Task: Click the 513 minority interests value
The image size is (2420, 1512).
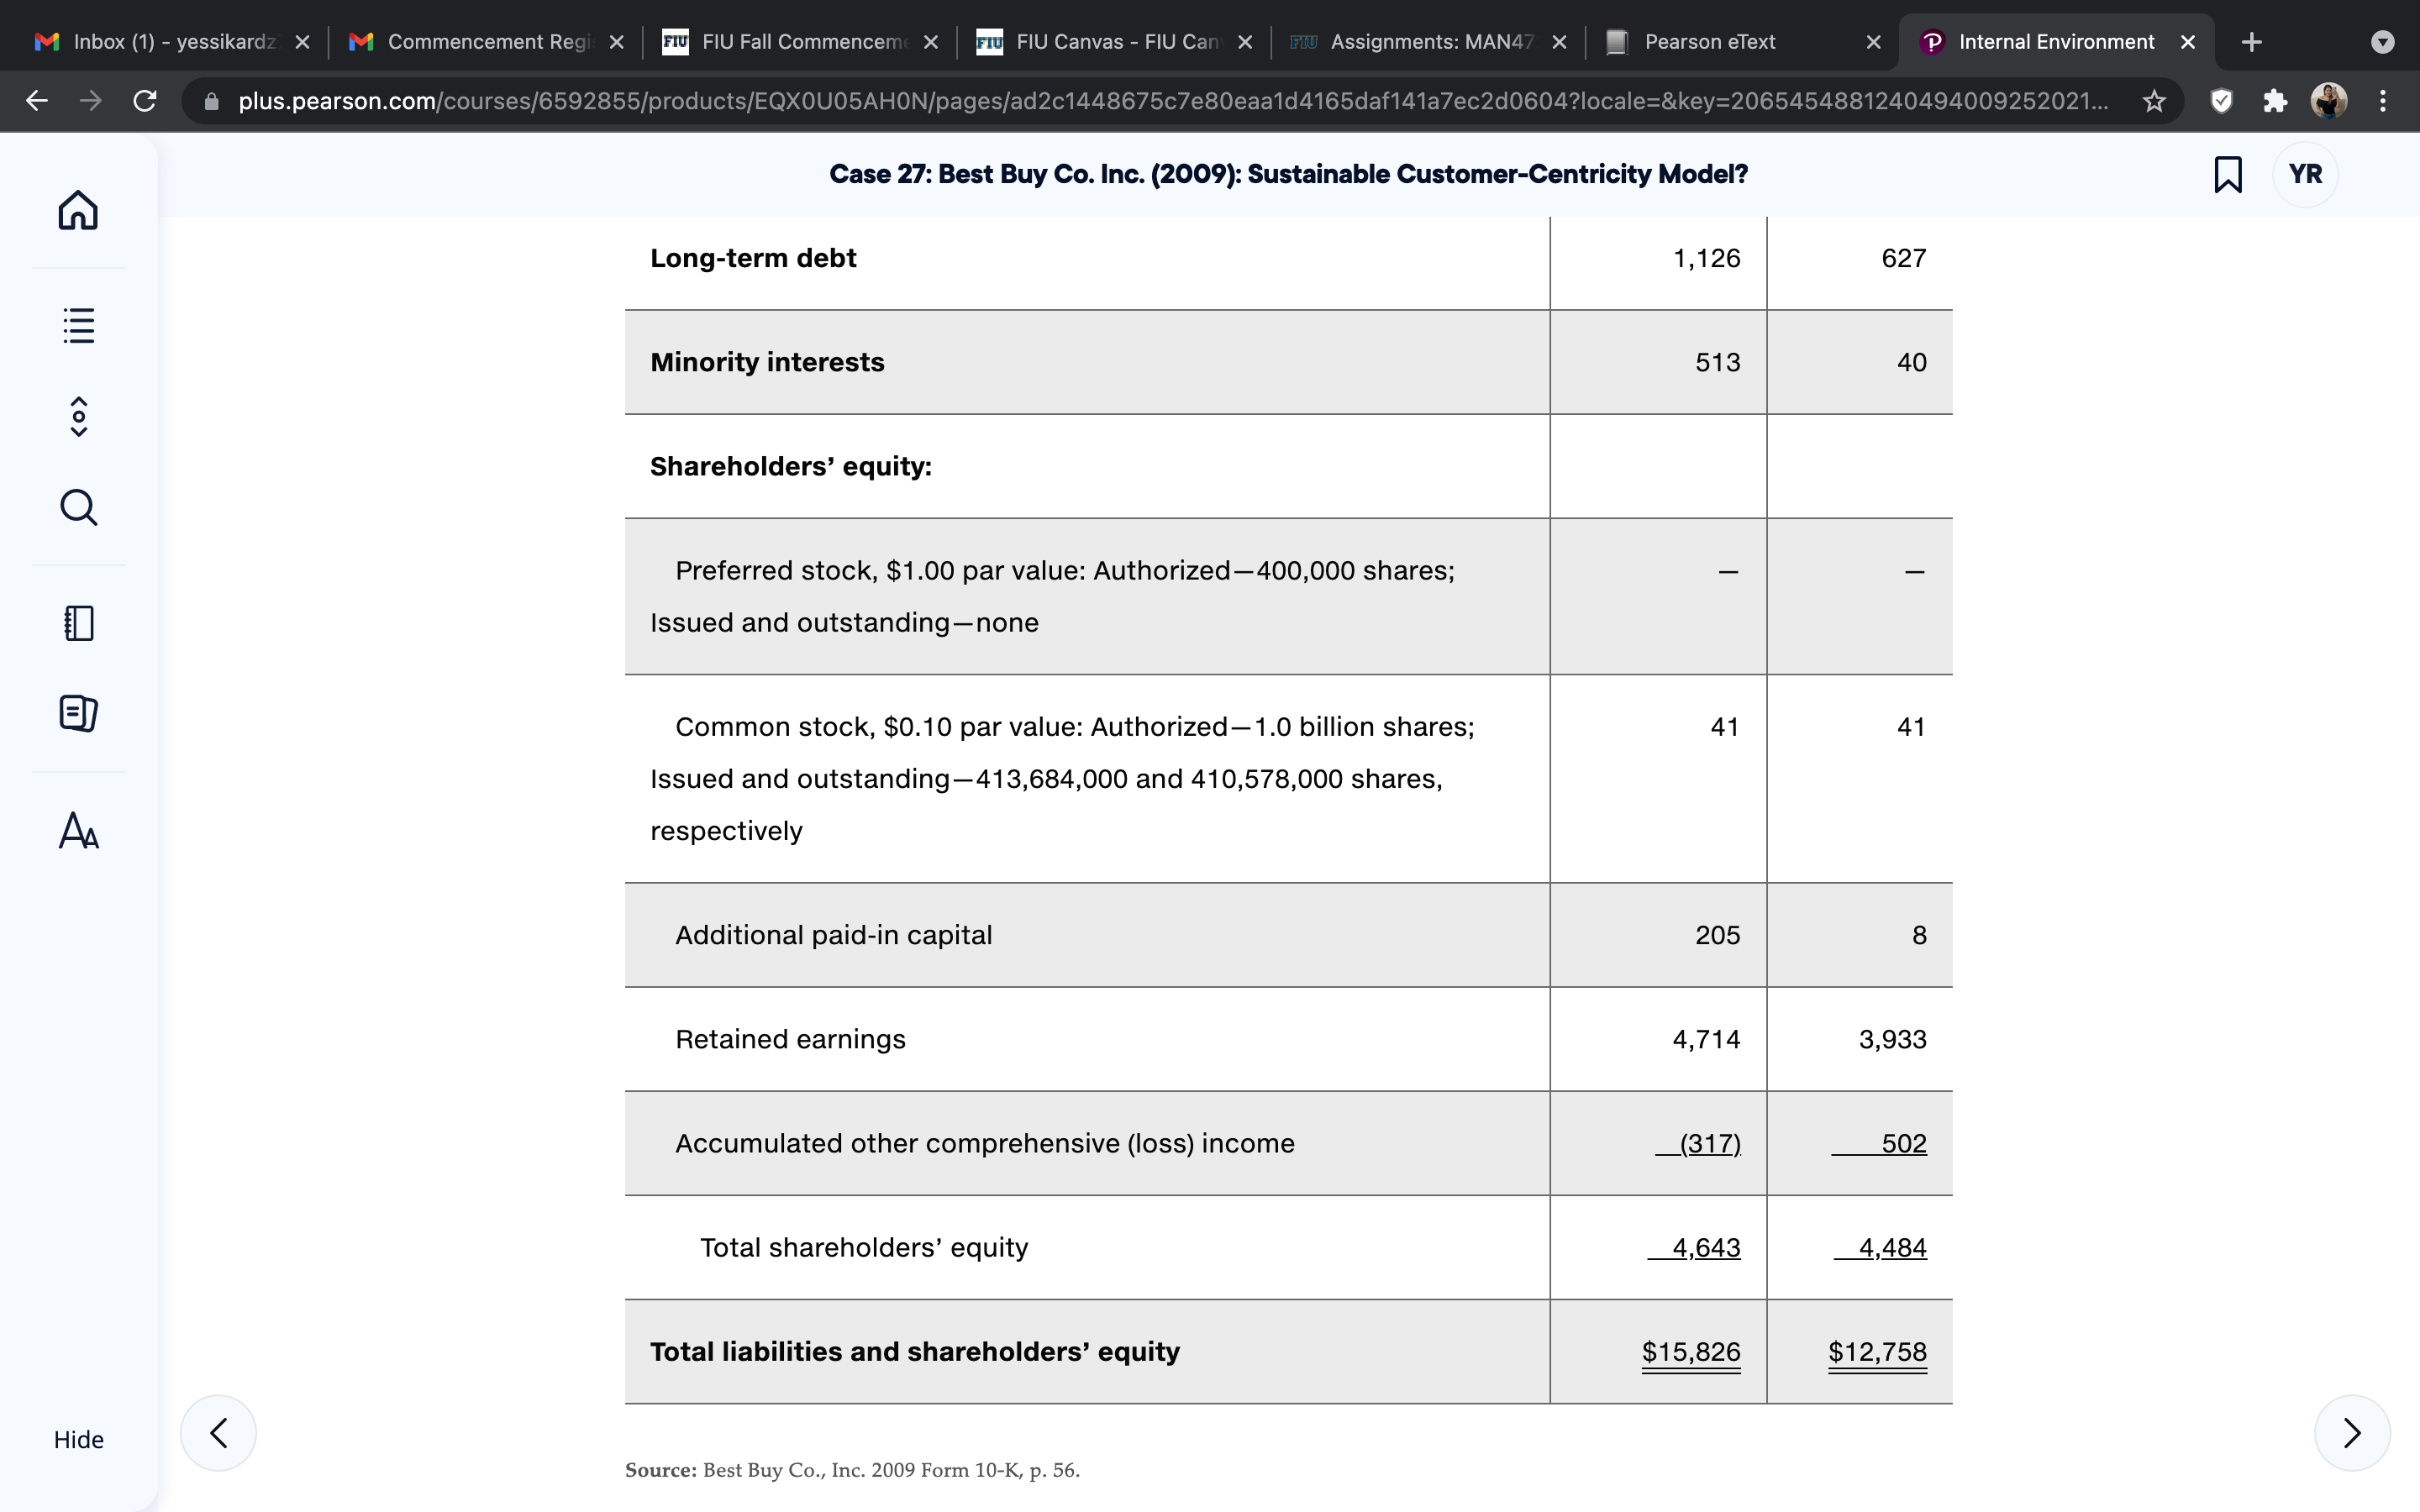Action: tap(1718, 362)
